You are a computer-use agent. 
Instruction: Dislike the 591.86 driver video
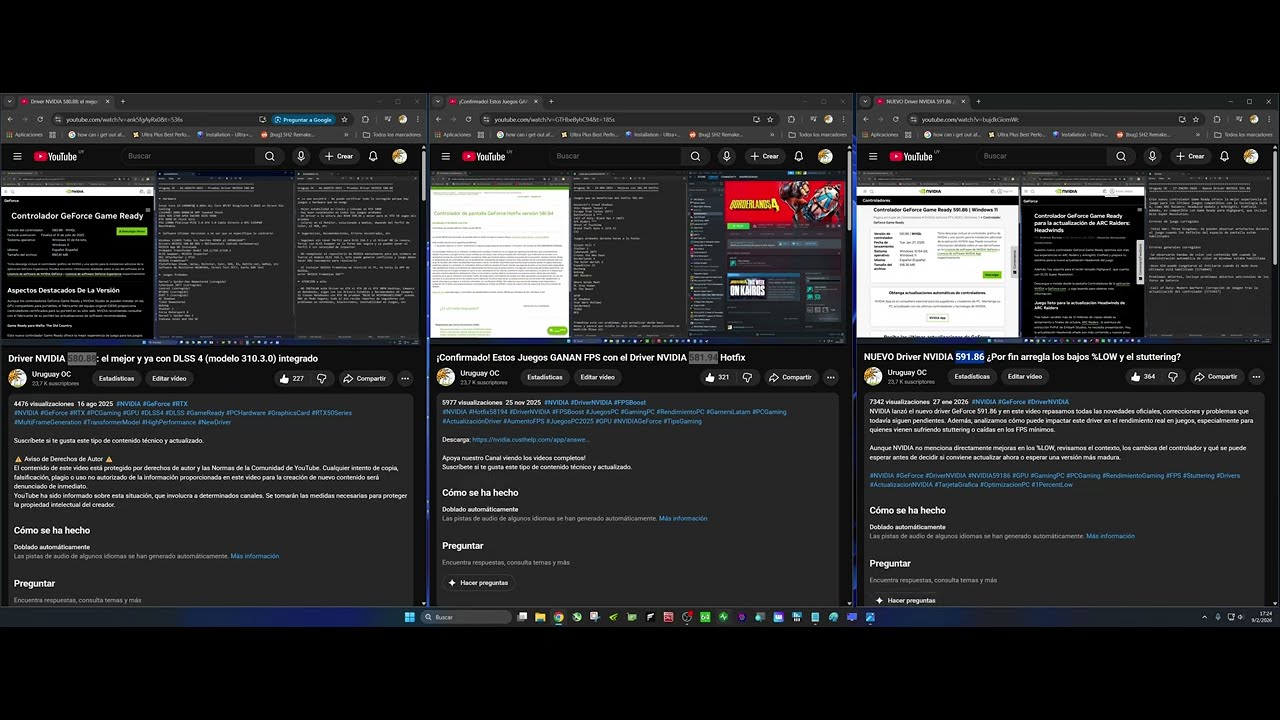point(1172,377)
